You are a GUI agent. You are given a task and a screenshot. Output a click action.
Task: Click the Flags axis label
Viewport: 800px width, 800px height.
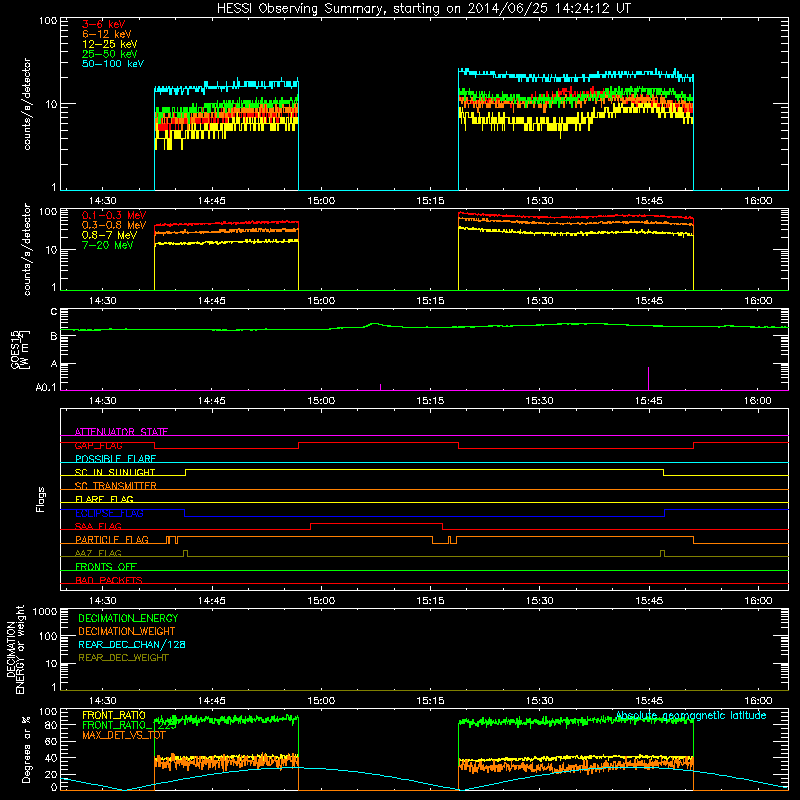point(41,499)
